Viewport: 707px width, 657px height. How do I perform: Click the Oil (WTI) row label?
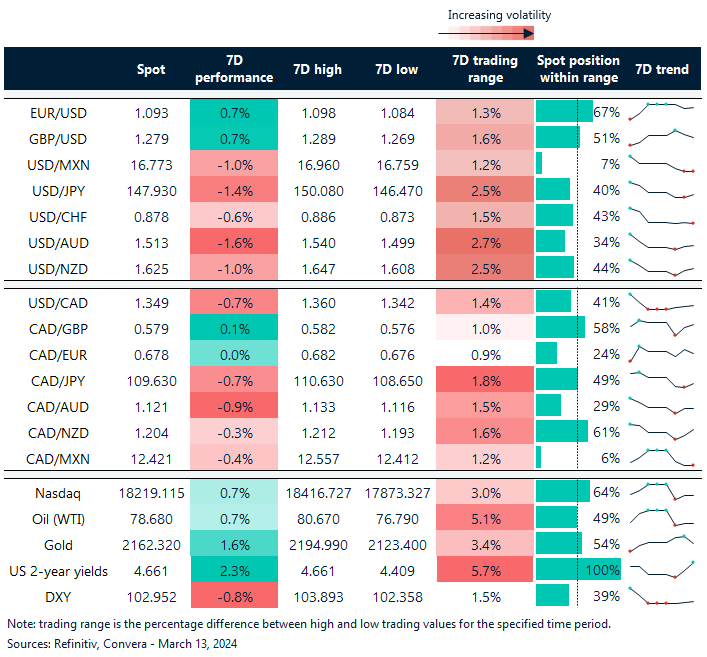(59, 518)
